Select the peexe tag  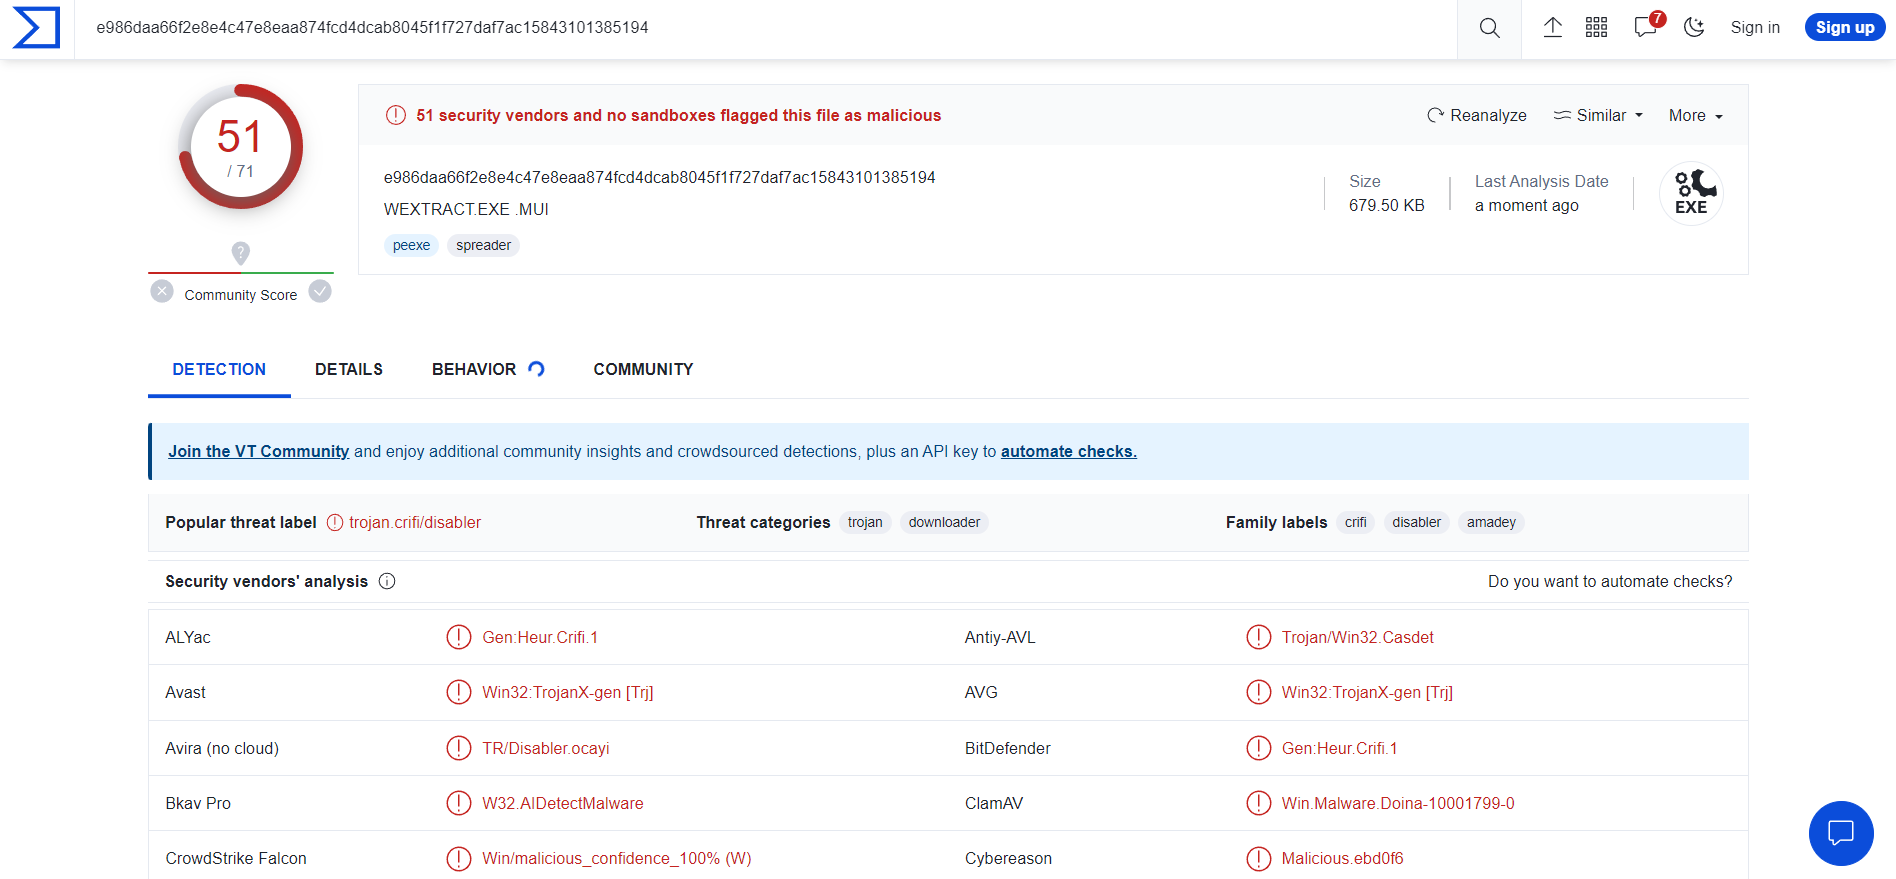[411, 245]
